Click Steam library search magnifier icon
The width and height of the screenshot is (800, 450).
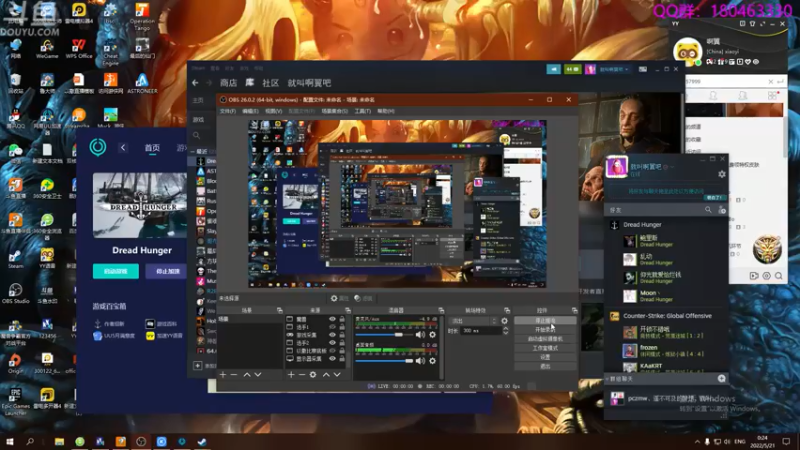(x=196, y=135)
